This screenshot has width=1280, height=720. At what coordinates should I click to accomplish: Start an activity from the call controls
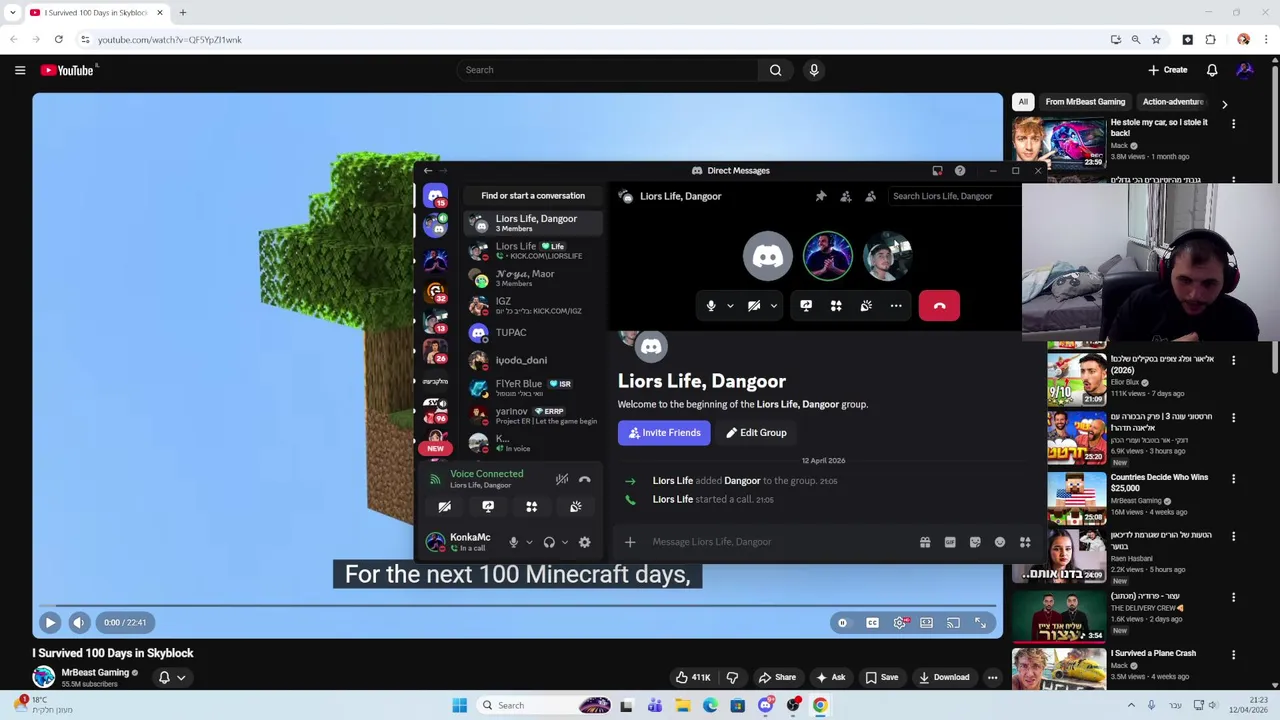pos(836,306)
